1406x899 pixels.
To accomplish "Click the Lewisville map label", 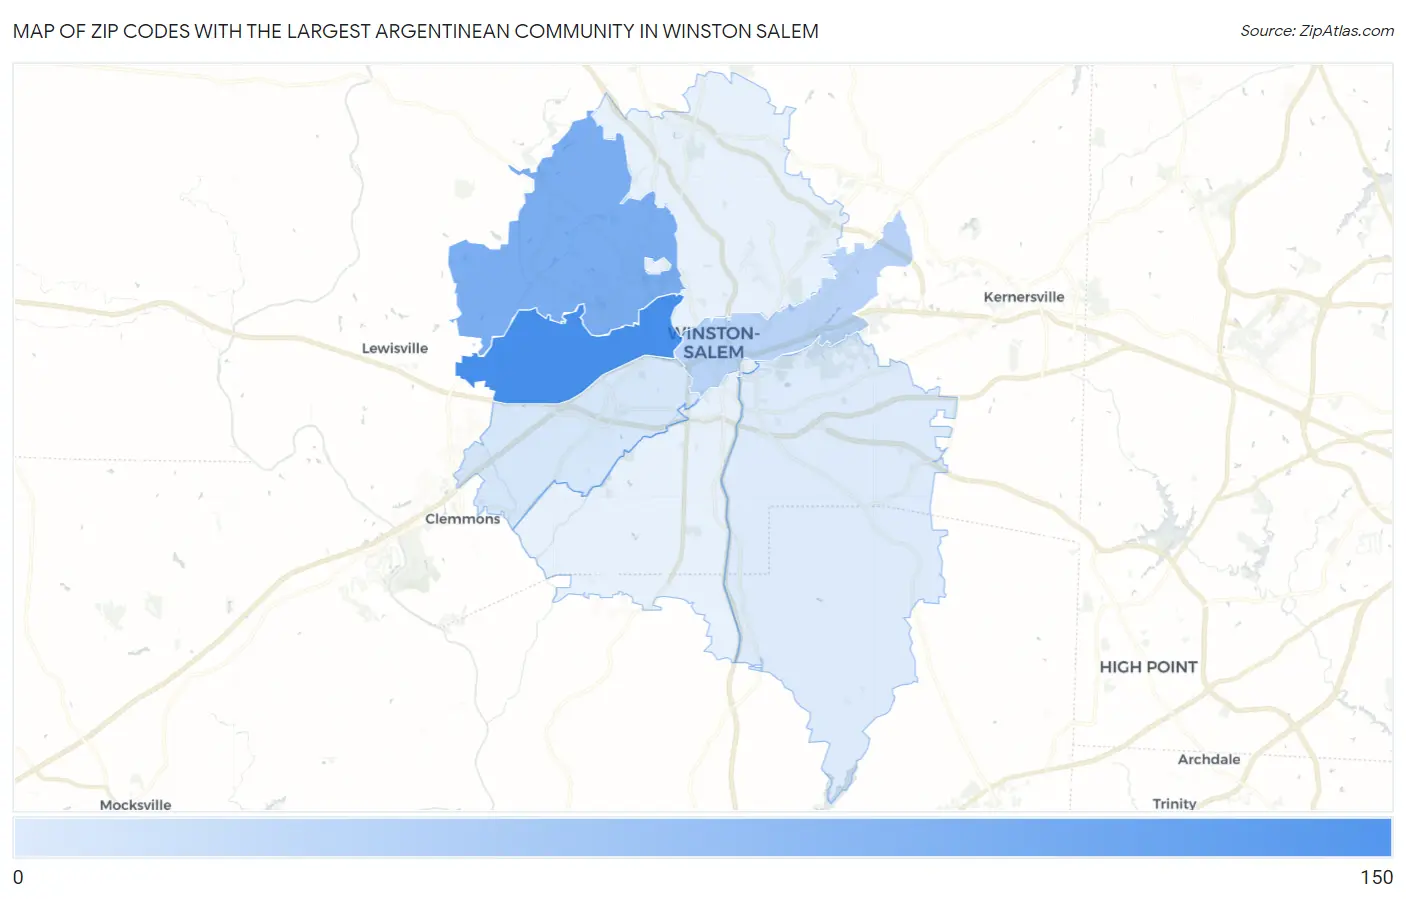I will pos(394,348).
